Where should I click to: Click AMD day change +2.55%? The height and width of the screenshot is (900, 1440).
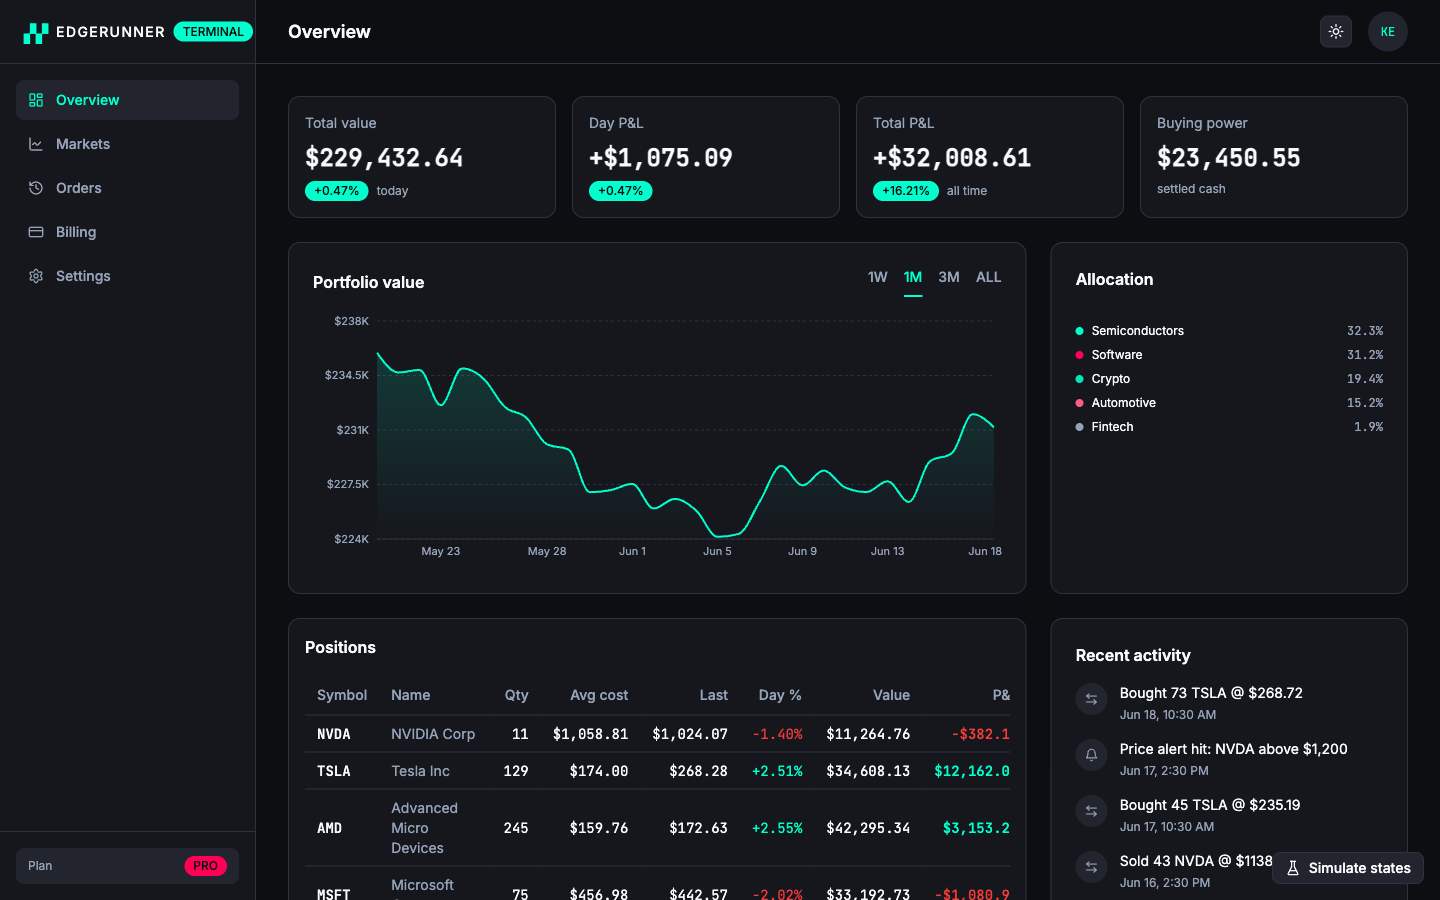tap(777, 828)
